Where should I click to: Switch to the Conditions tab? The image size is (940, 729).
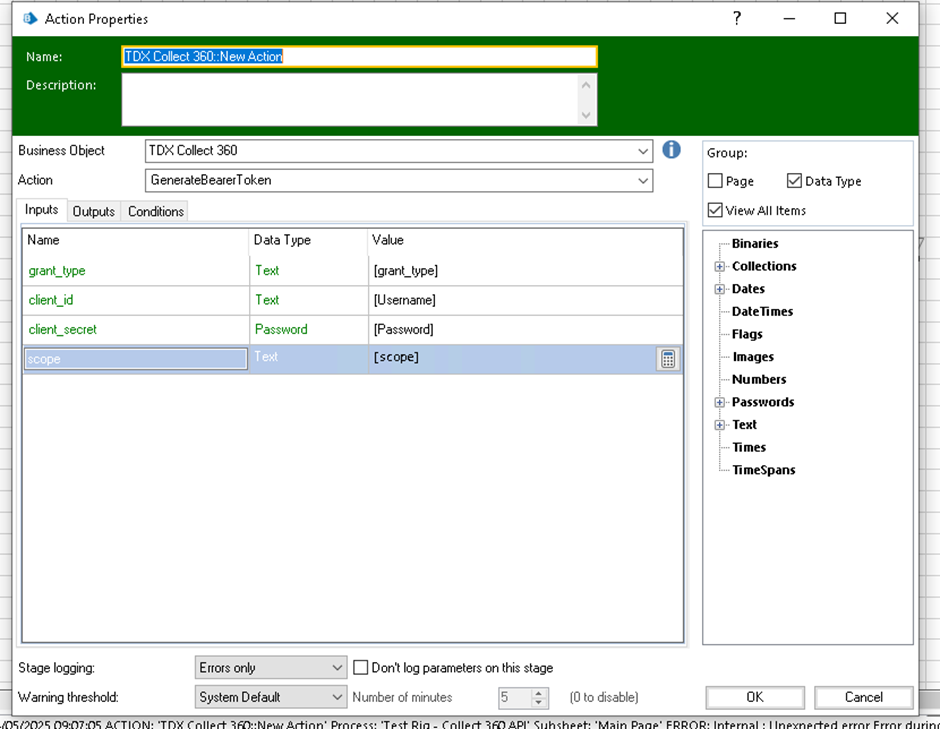click(156, 212)
